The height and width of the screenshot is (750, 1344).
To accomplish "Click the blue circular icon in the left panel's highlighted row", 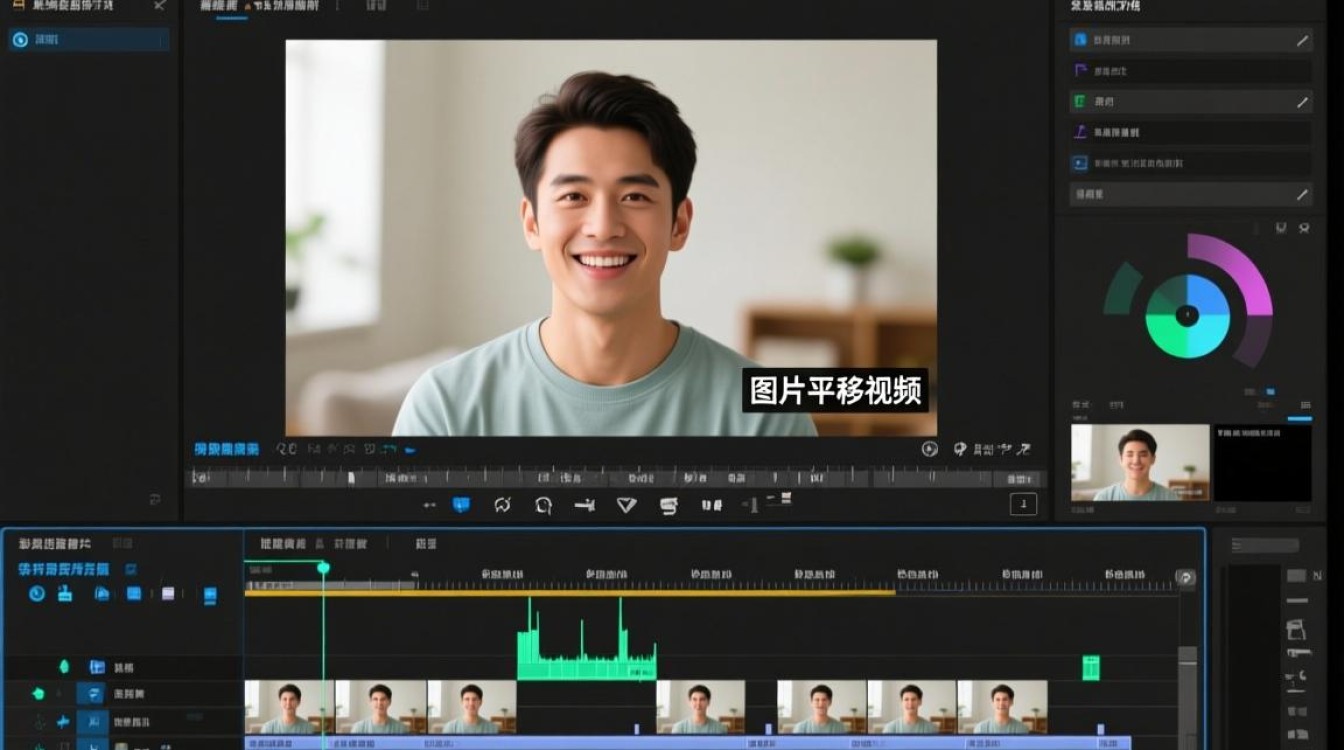I will coord(20,40).
